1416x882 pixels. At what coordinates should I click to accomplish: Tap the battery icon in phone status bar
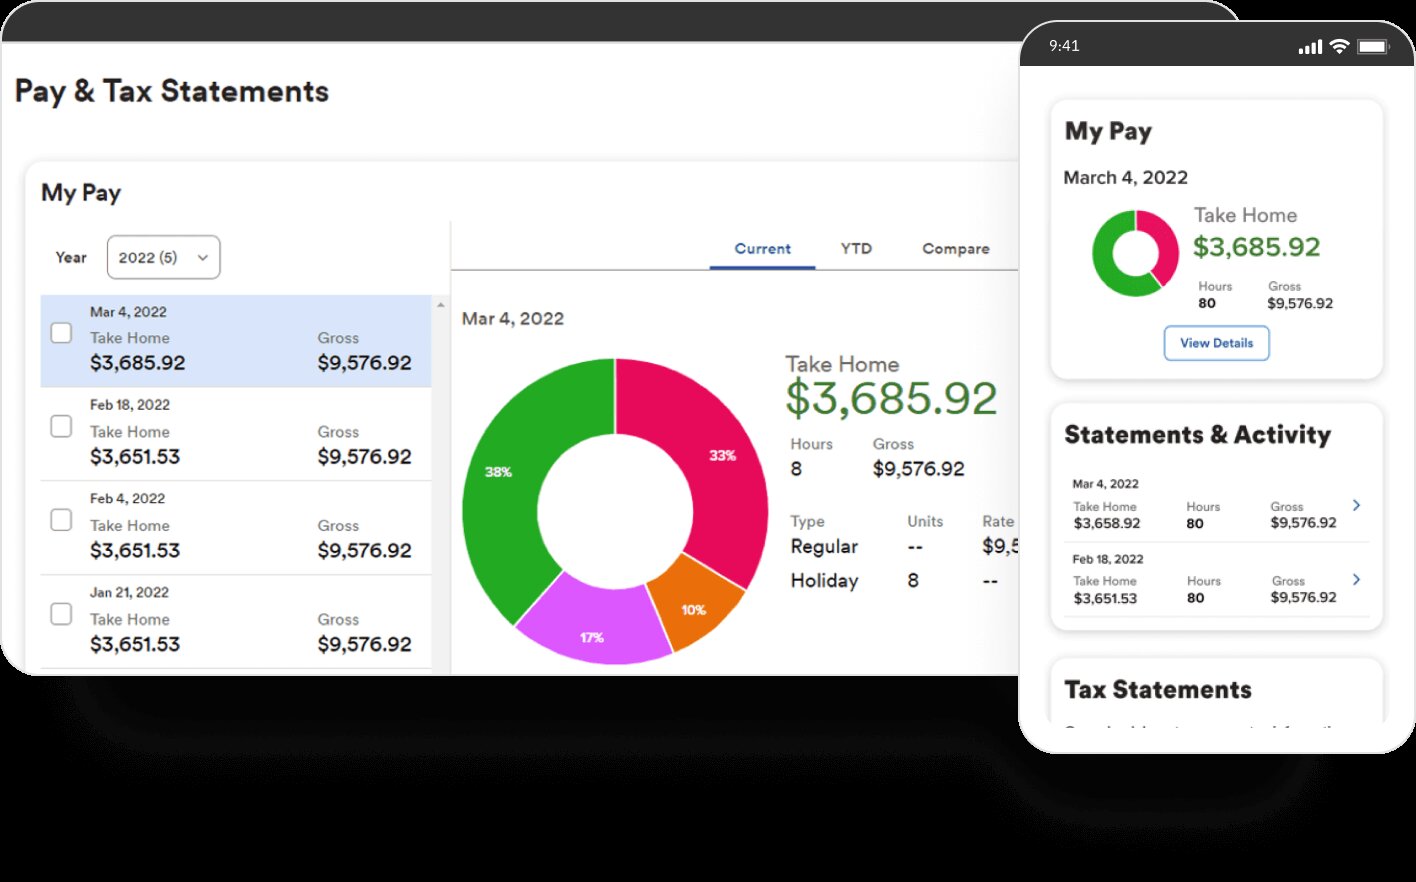[x=1373, y=47]
